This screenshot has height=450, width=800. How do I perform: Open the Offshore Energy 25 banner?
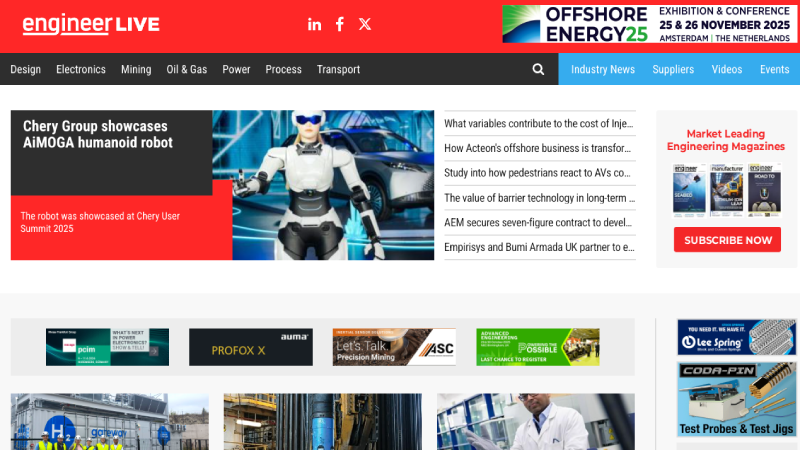click(x=650, y=24)
